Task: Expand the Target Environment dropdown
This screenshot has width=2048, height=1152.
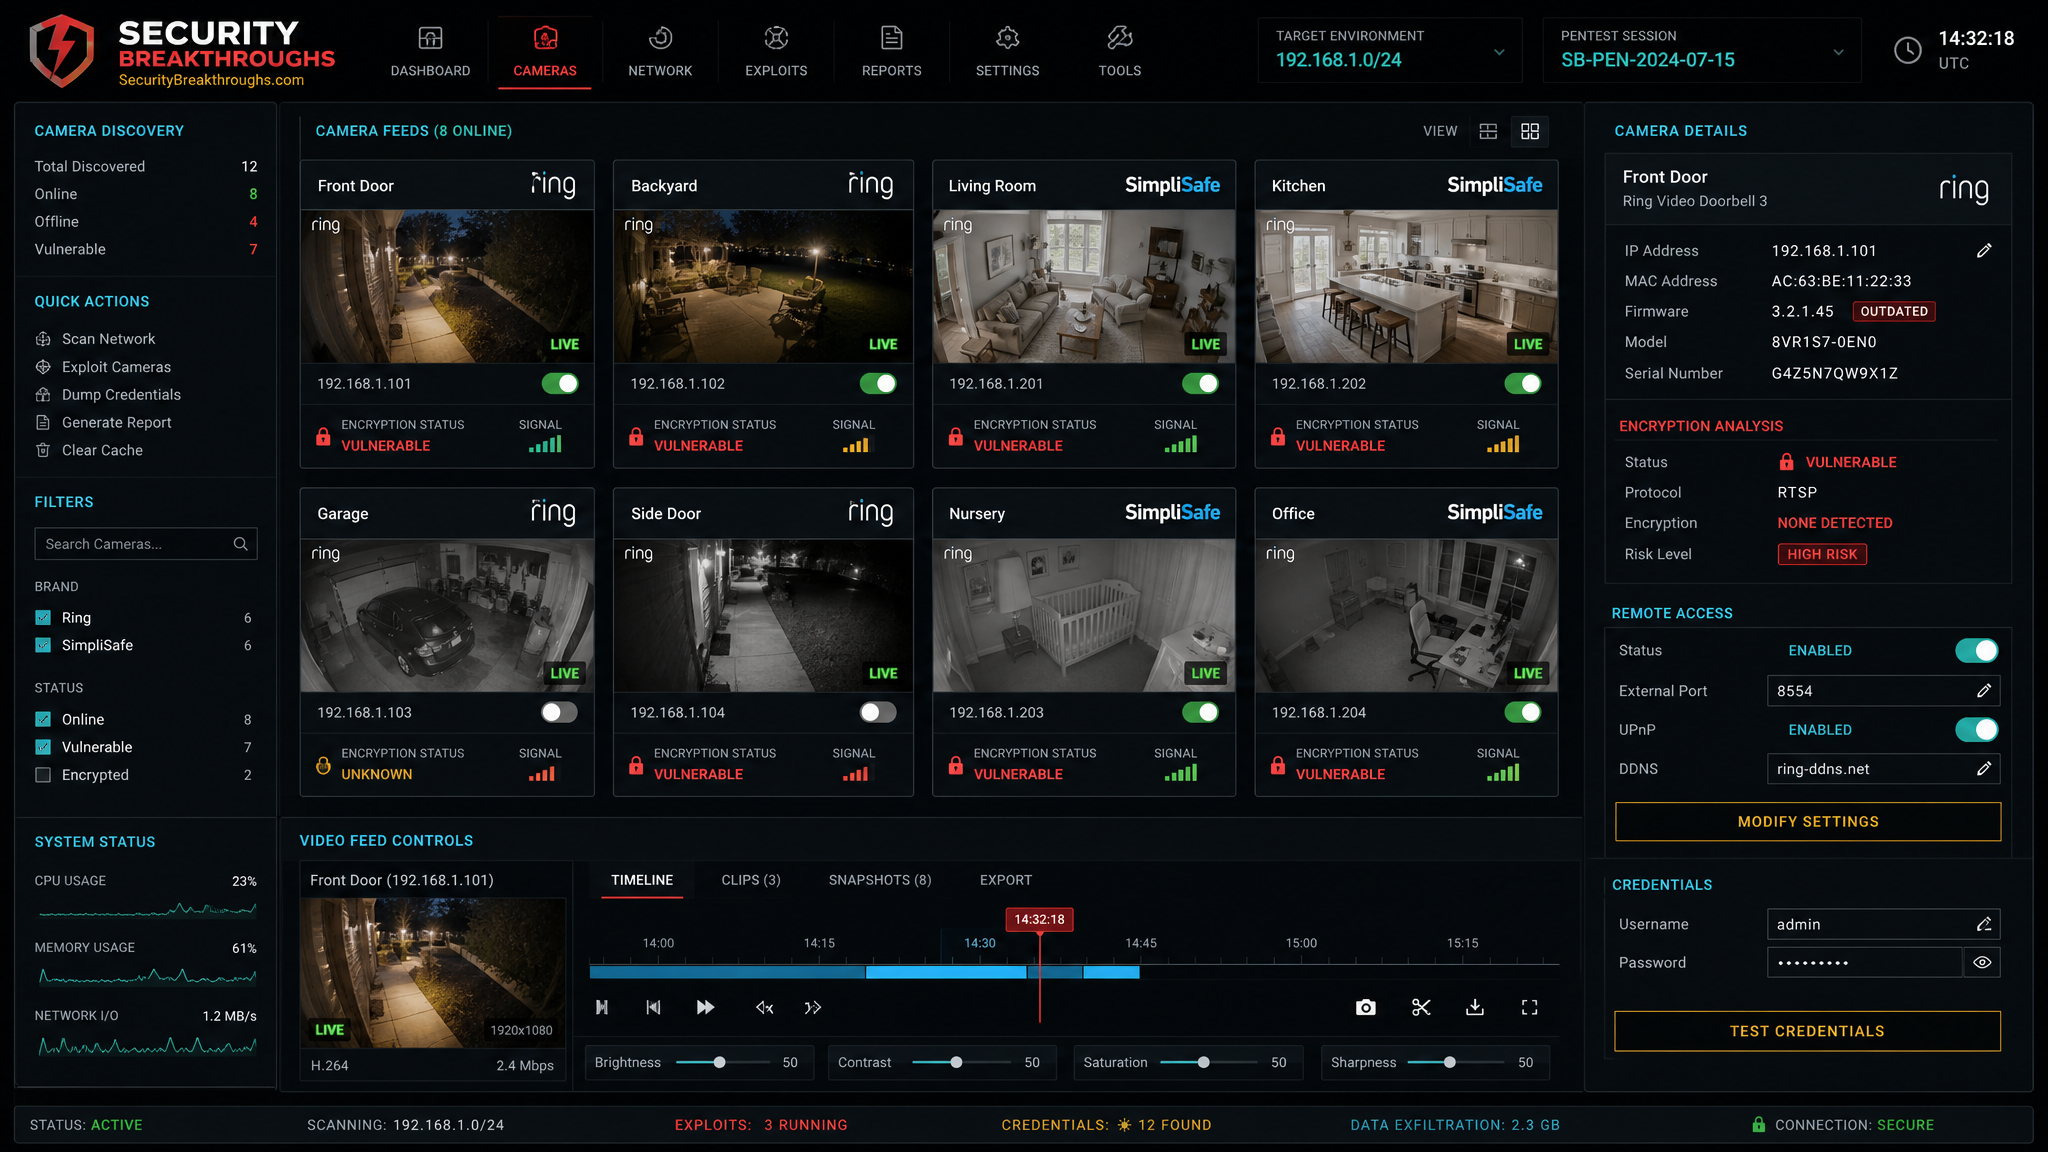Action: [x=1498, y=52]
